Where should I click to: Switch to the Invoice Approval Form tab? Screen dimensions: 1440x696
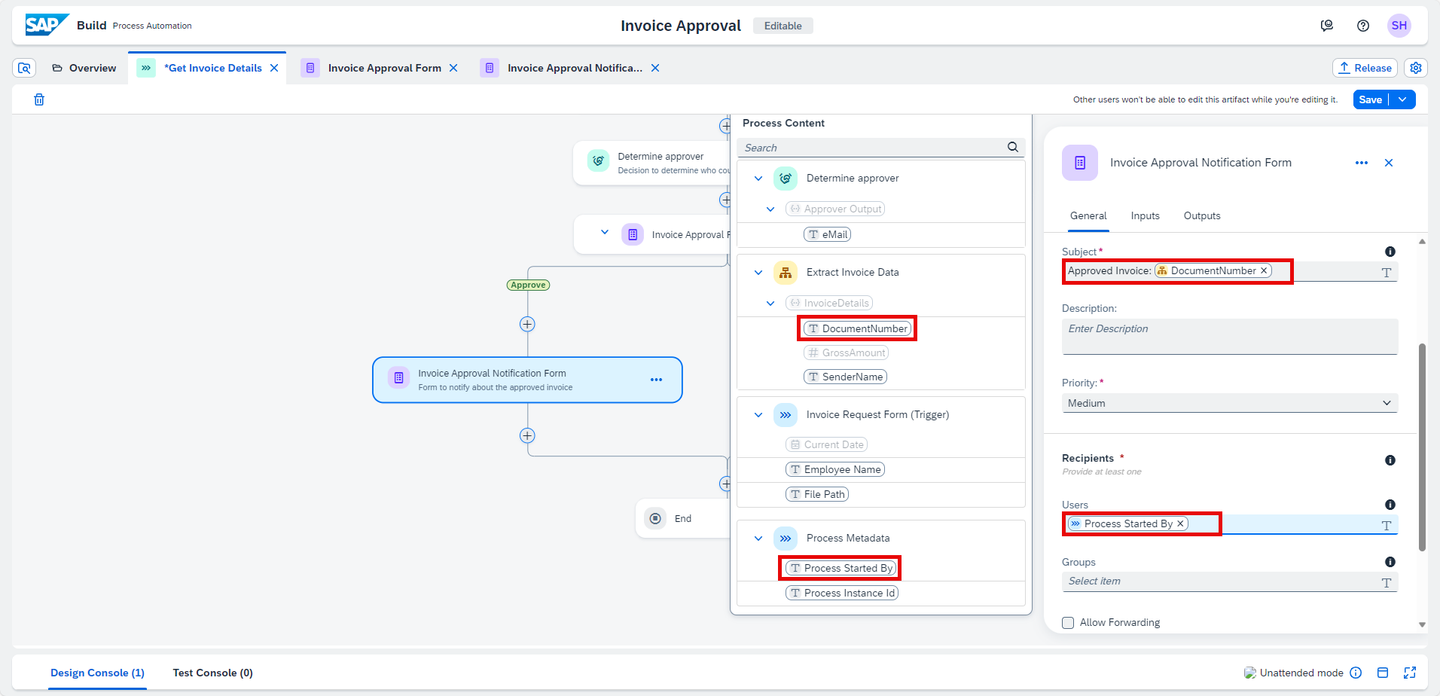(384, 68)
